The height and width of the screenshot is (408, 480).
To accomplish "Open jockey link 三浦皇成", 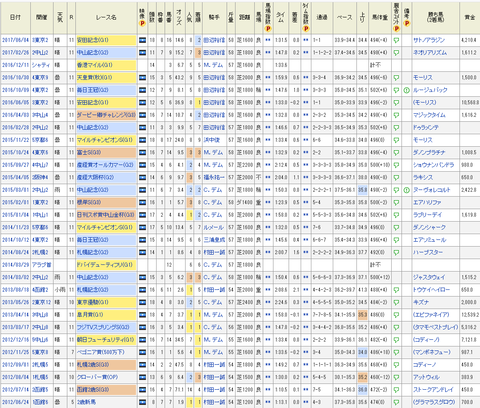I will (214, 240).
